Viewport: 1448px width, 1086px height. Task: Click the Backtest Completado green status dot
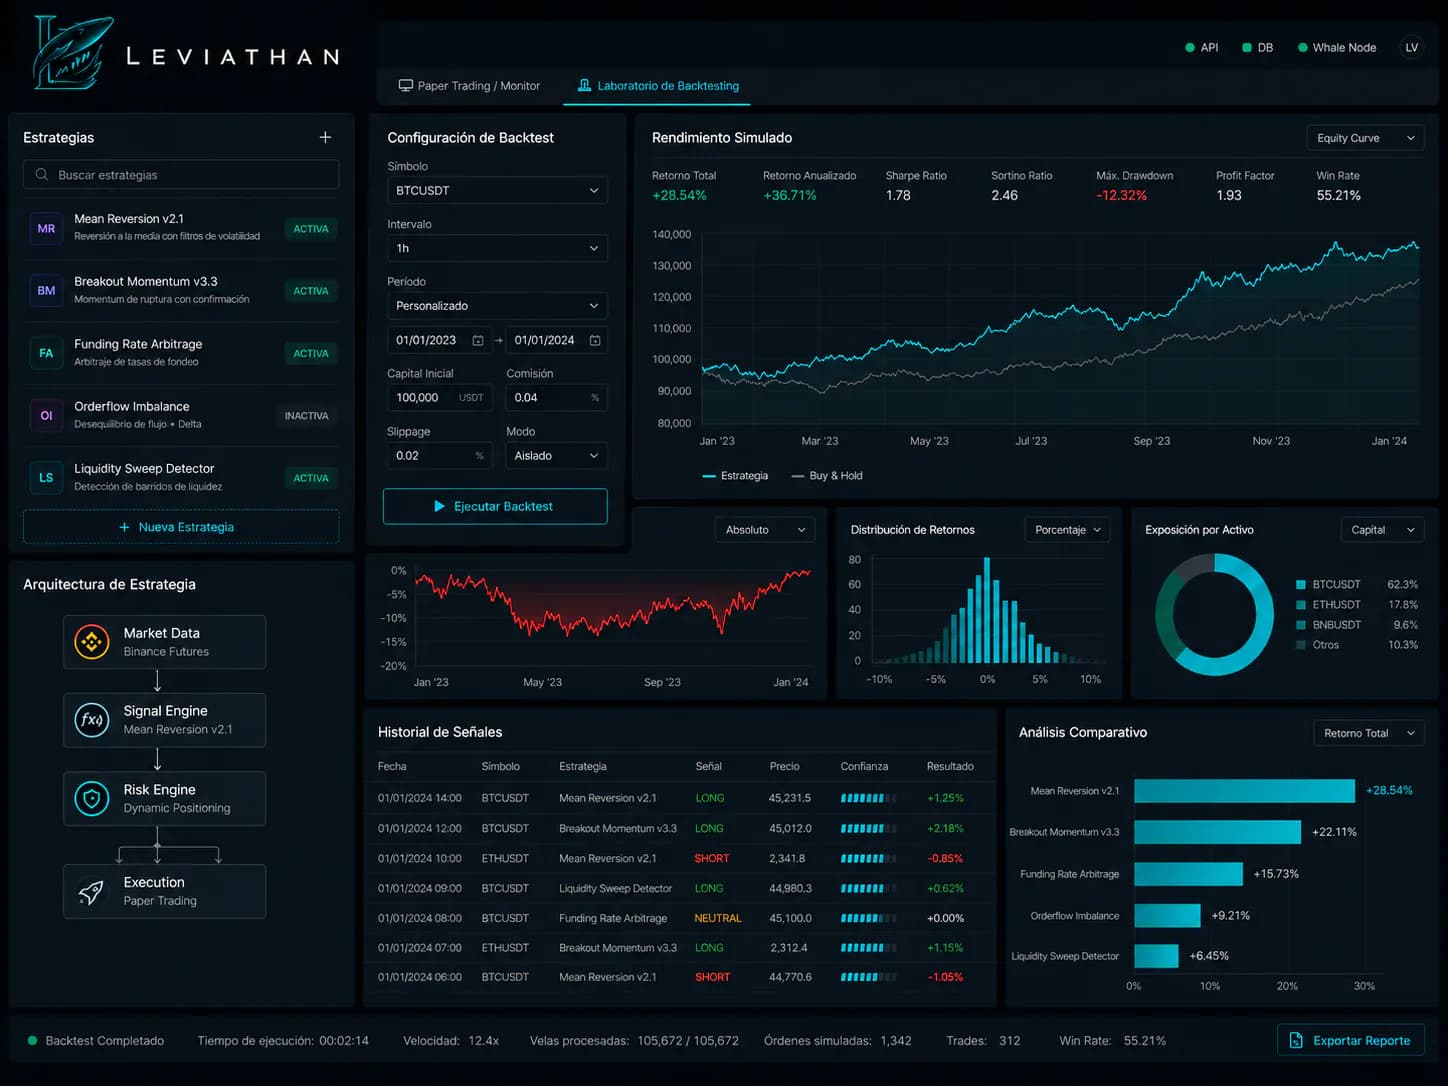click(32, 1041)
